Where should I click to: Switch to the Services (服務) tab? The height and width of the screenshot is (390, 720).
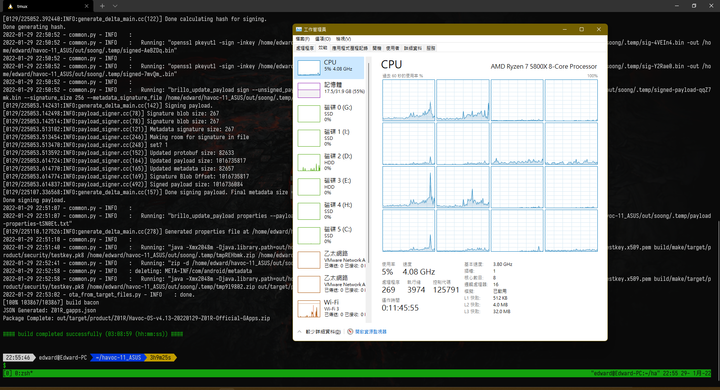(x=431, y=48)
